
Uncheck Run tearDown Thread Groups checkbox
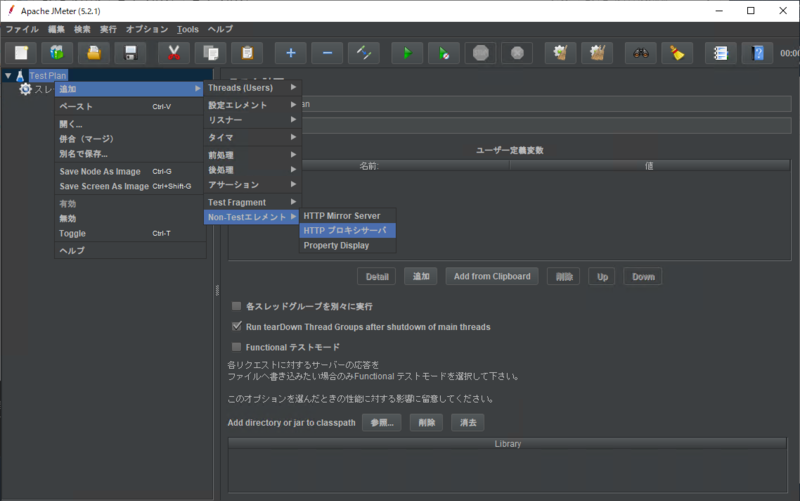[x=236, y=327]
